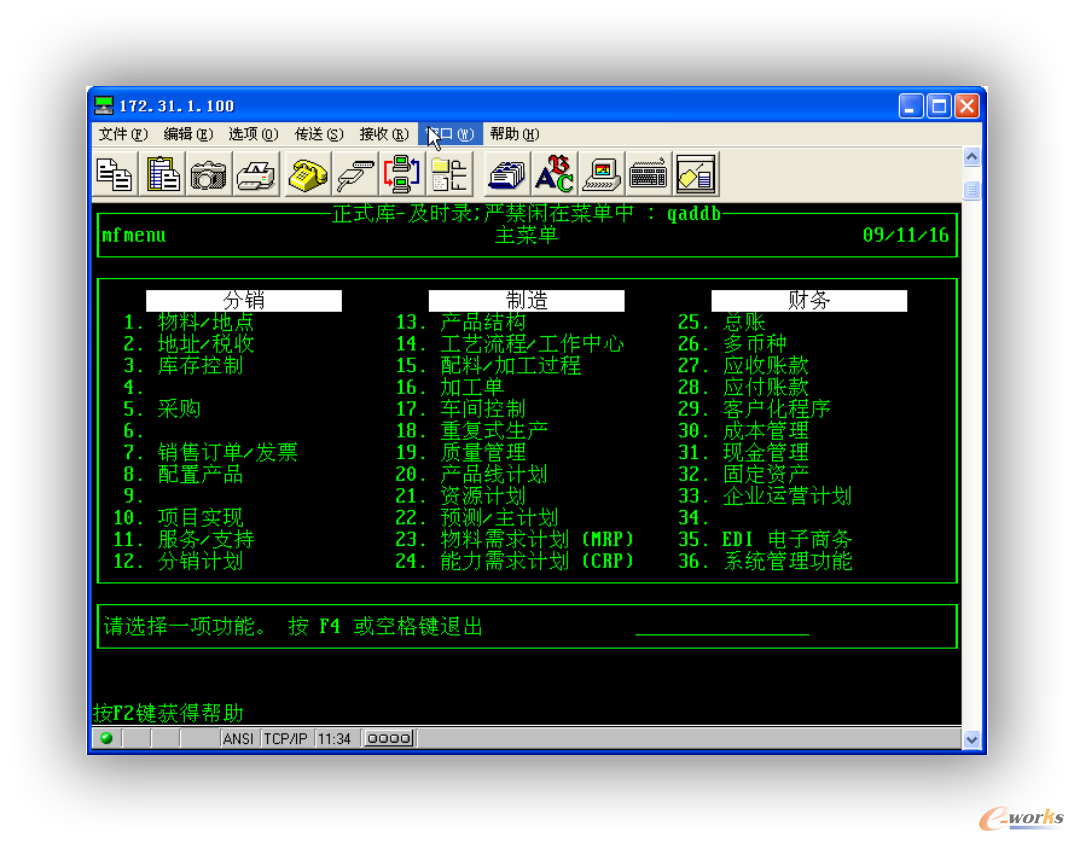Click menu item 32. 固定资产

743,475
